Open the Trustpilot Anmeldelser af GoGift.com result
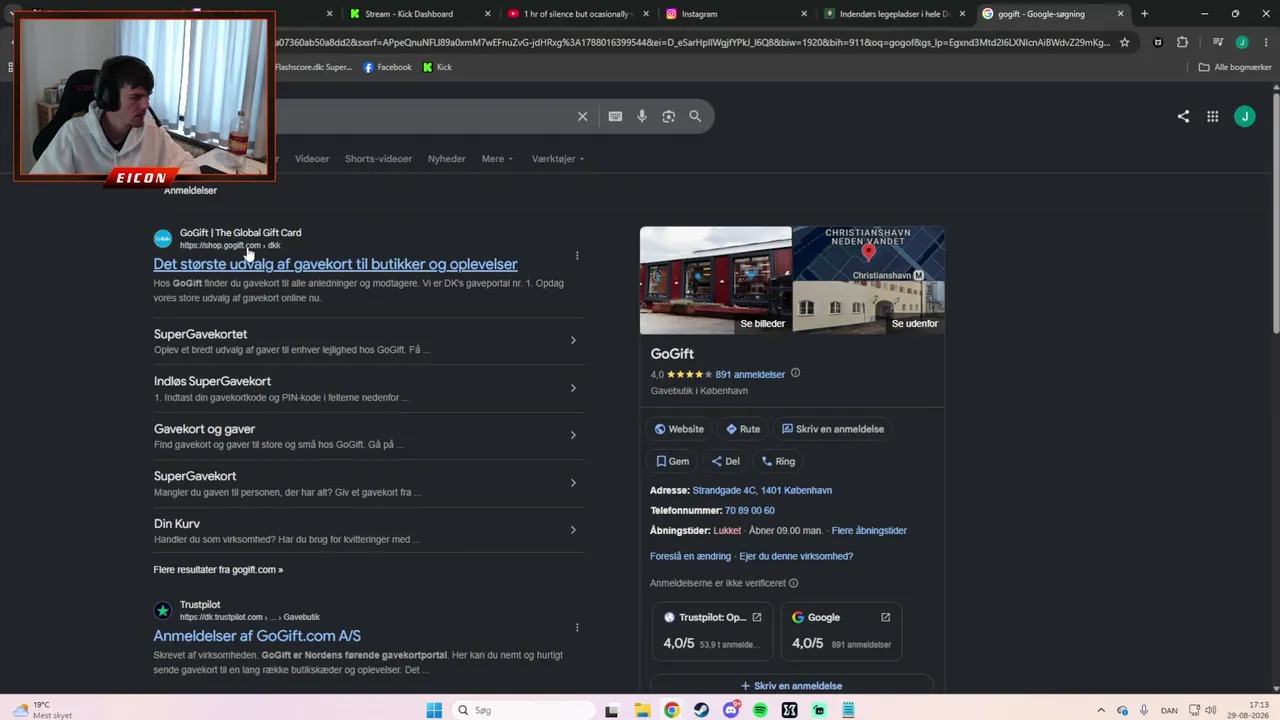Screen dimensions: 1280x720 pyautogui.click(x=257, y=636)
